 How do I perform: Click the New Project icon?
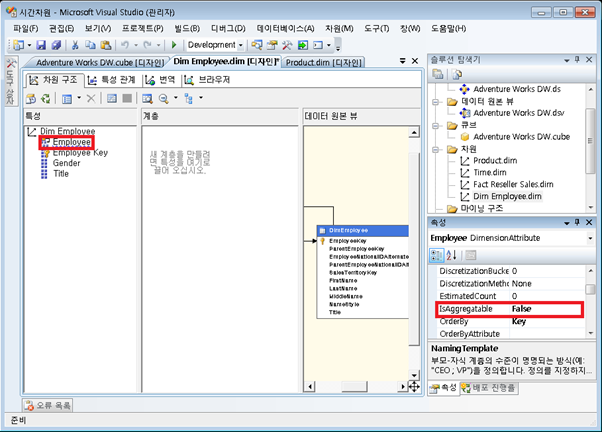tap(18, 45)
